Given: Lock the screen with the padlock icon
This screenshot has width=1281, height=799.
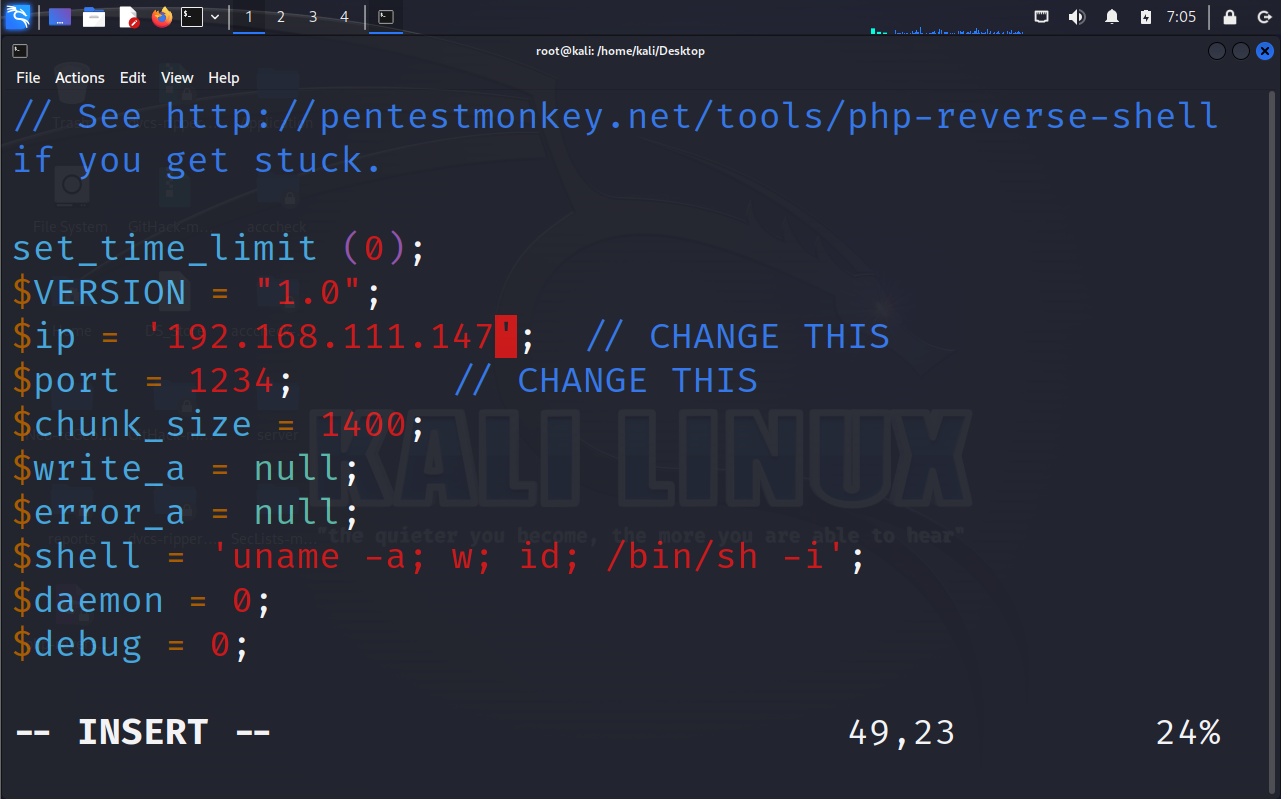Looking at the screenshot, I should pos(1230,17).
